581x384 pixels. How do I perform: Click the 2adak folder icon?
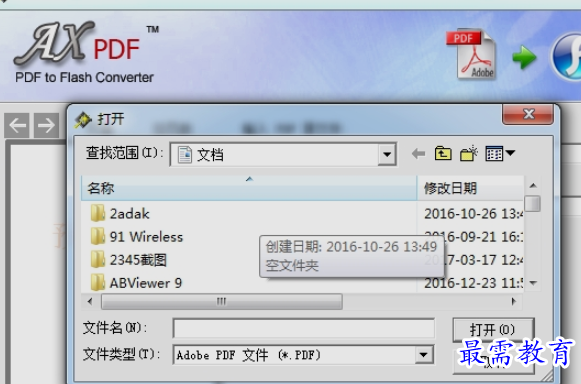click(x=97, y=213)
